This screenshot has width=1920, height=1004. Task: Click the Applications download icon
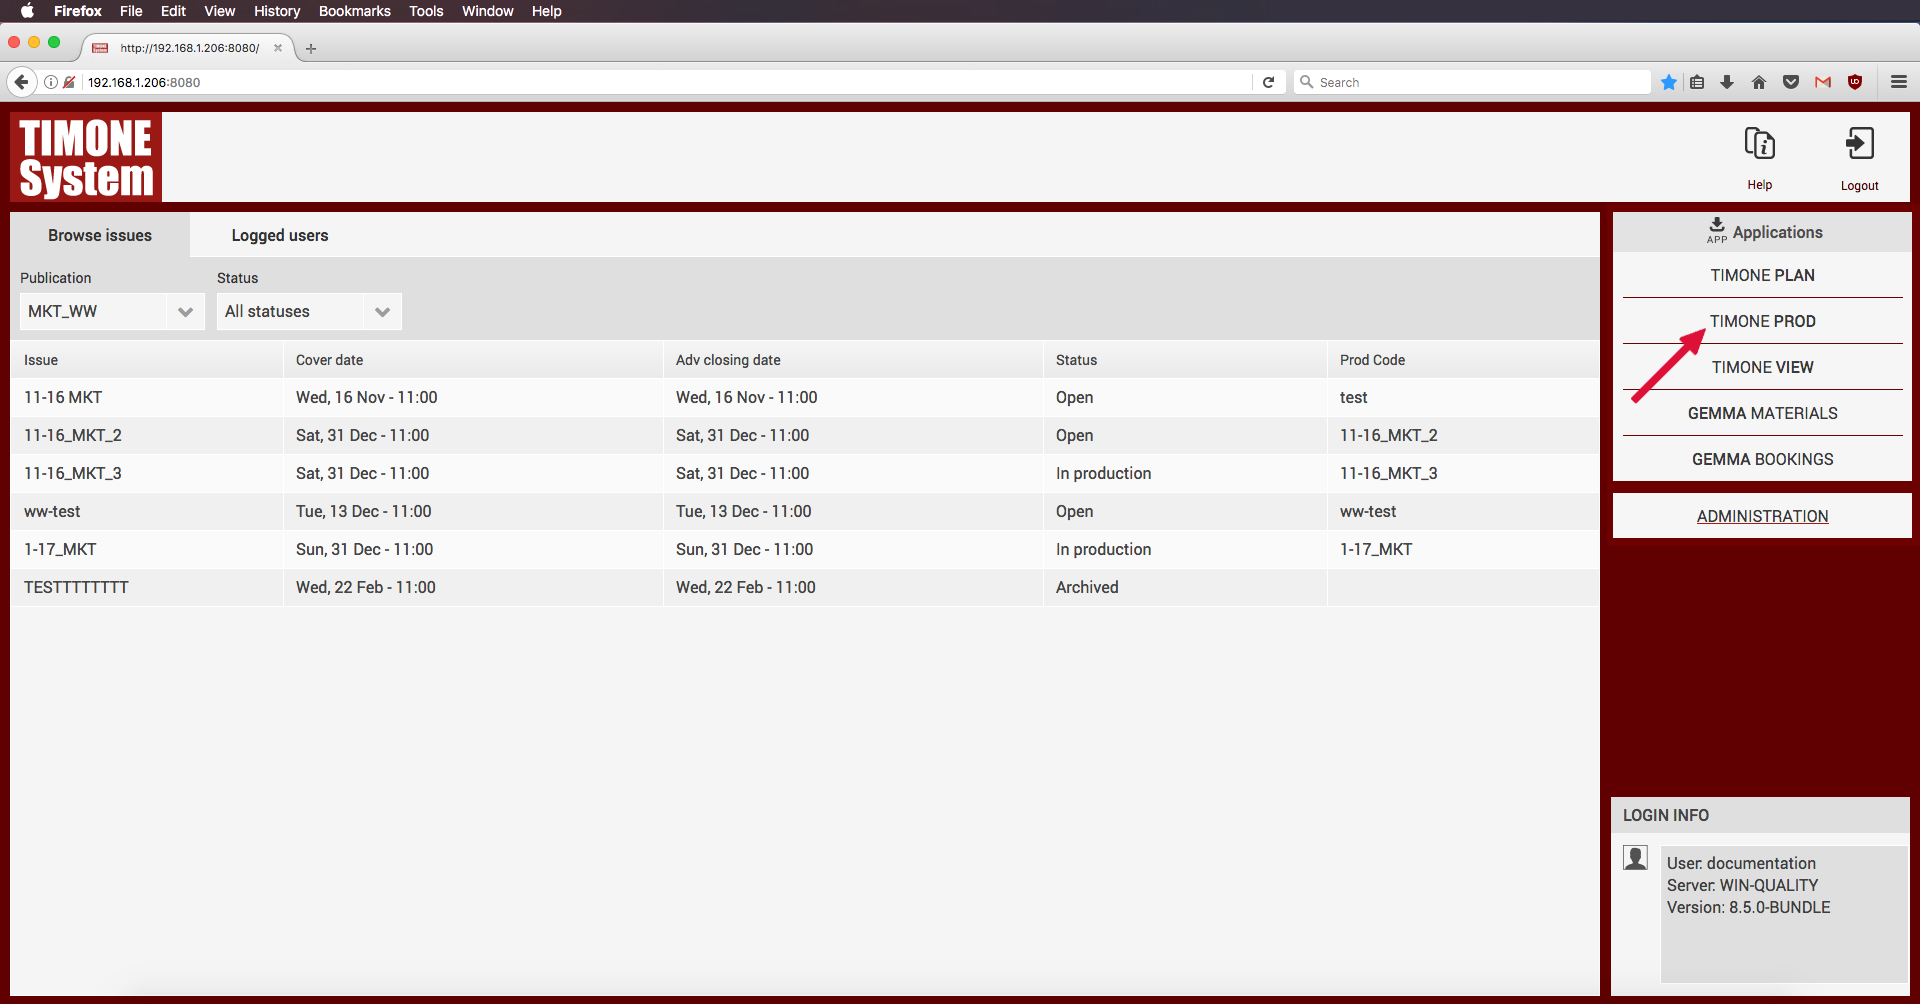(1716, 230)
